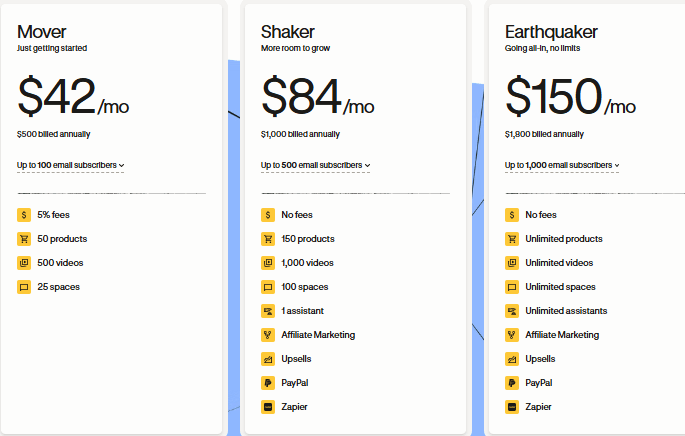Click the 5% fees dollar icon in Mover

(x=24, y=215)
